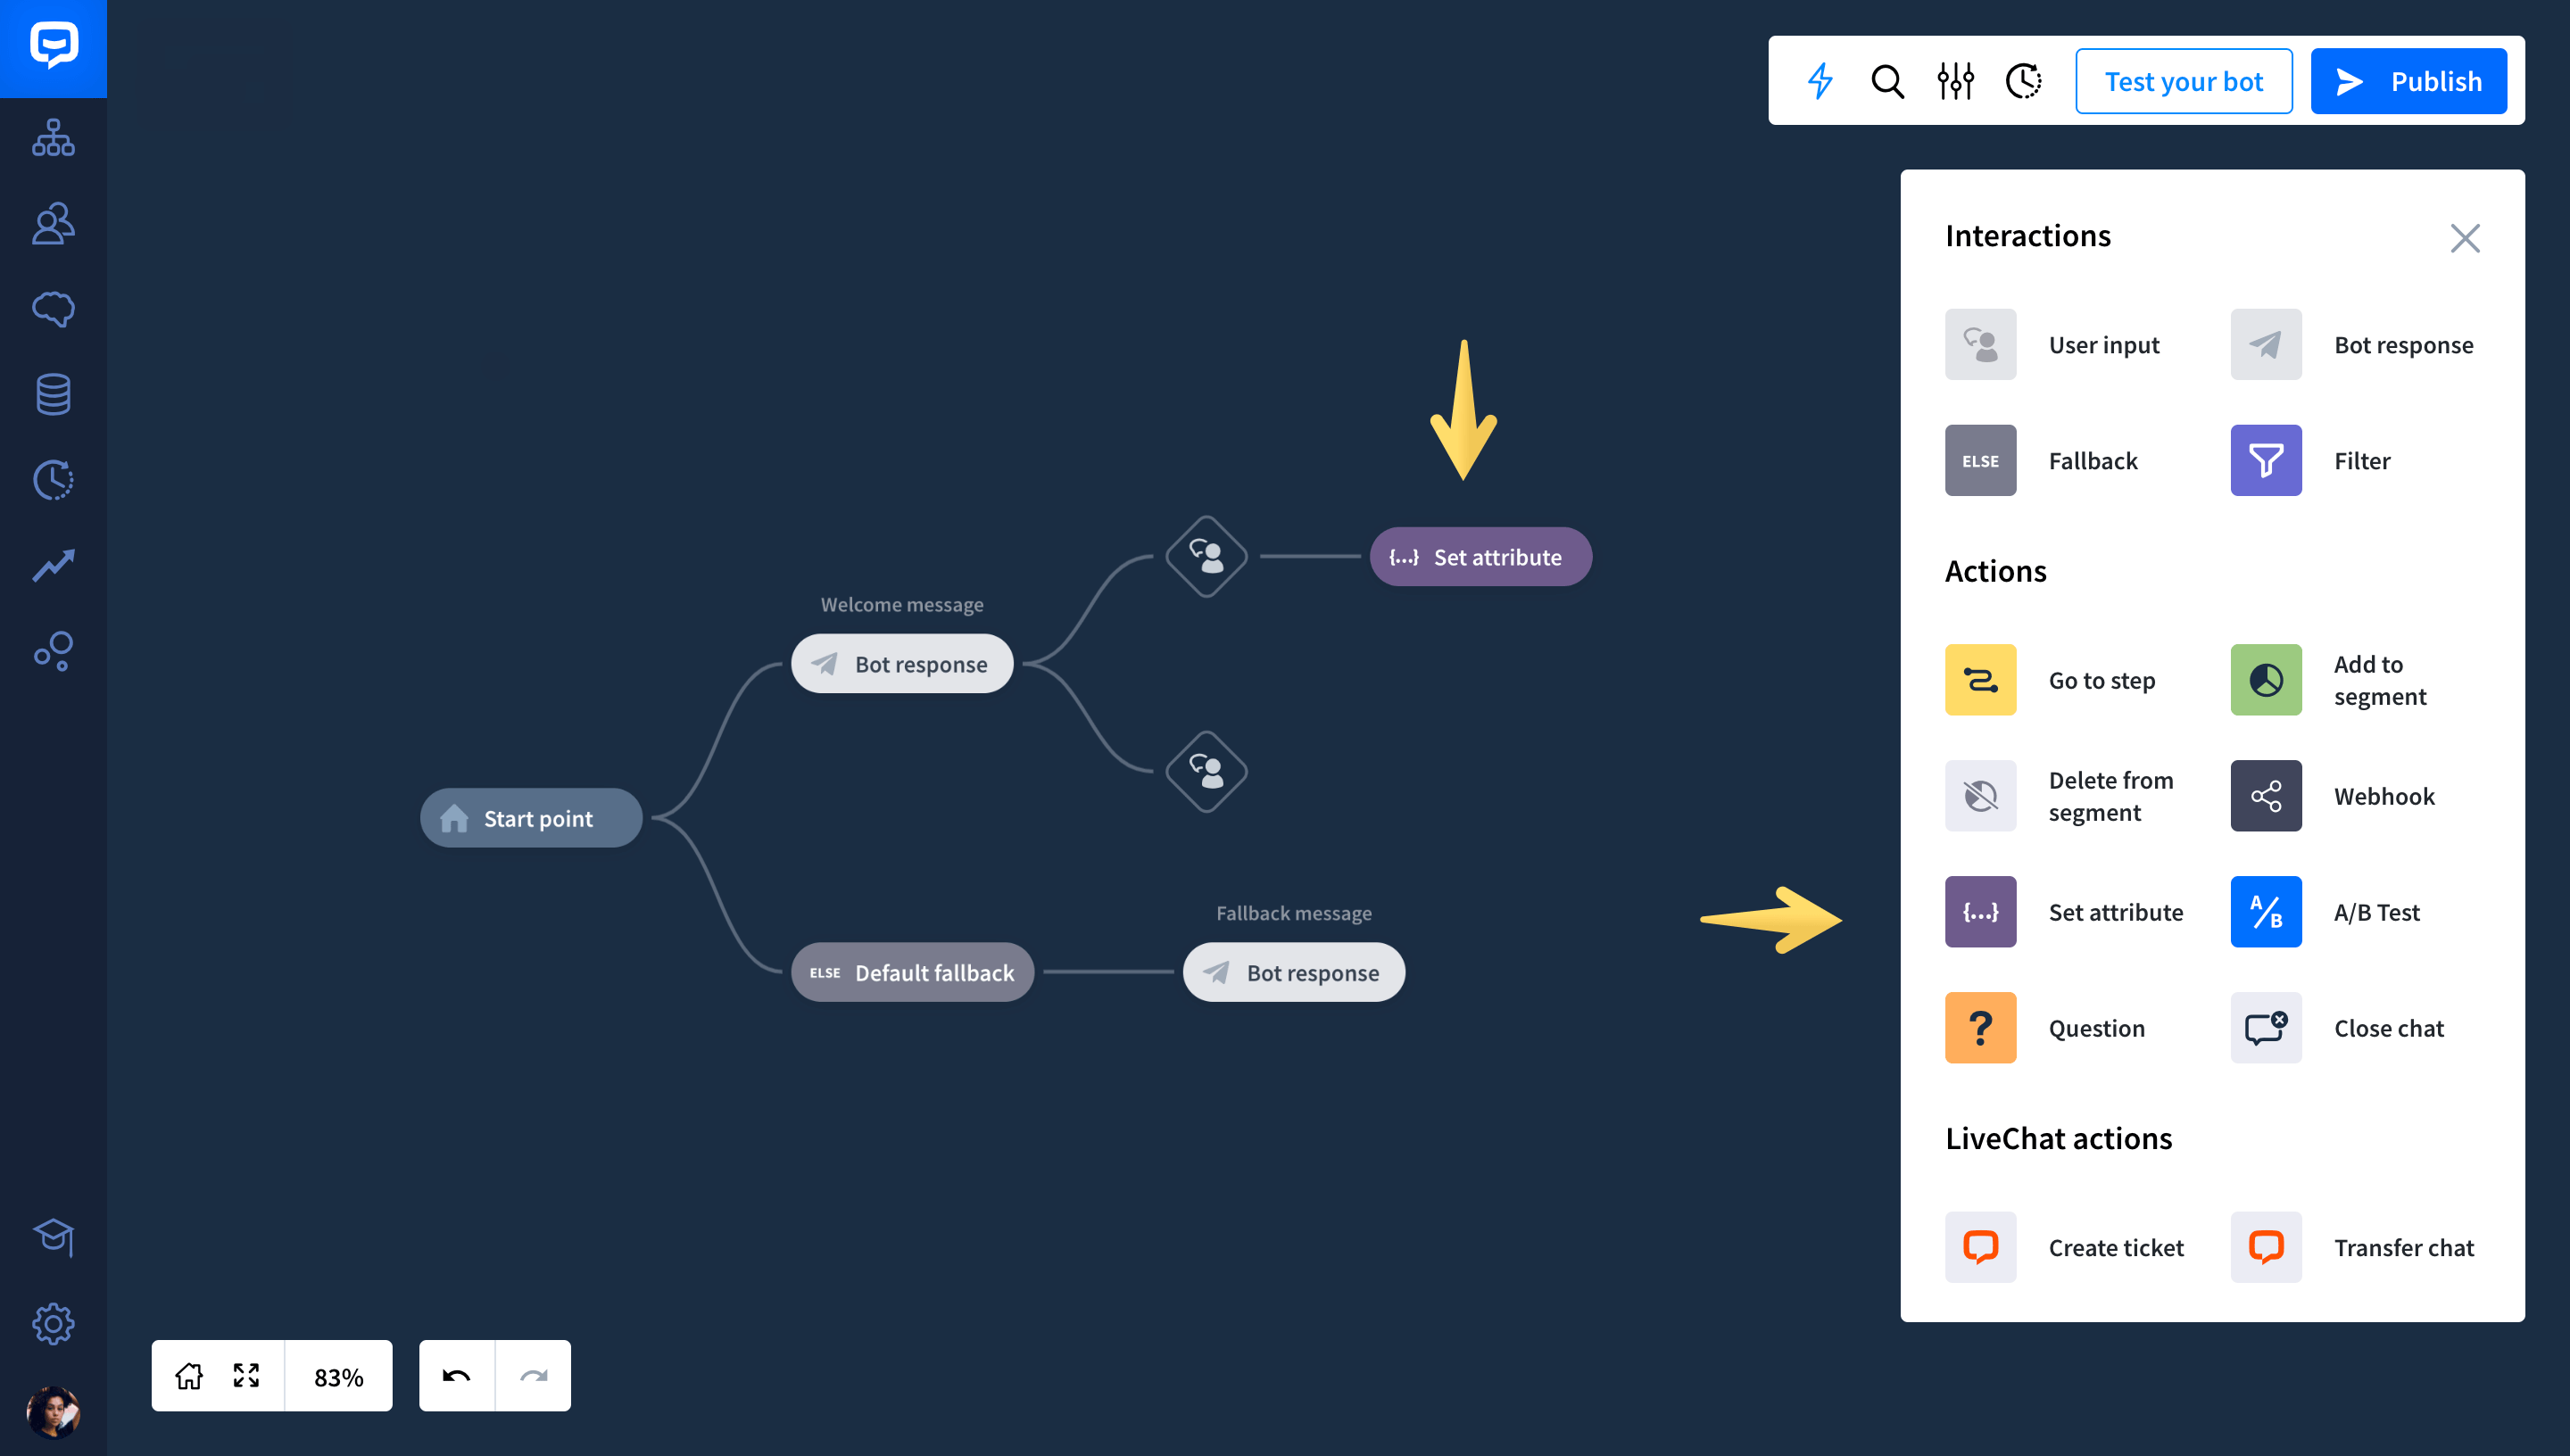Close the Interactions panel

click(2464, 238)
